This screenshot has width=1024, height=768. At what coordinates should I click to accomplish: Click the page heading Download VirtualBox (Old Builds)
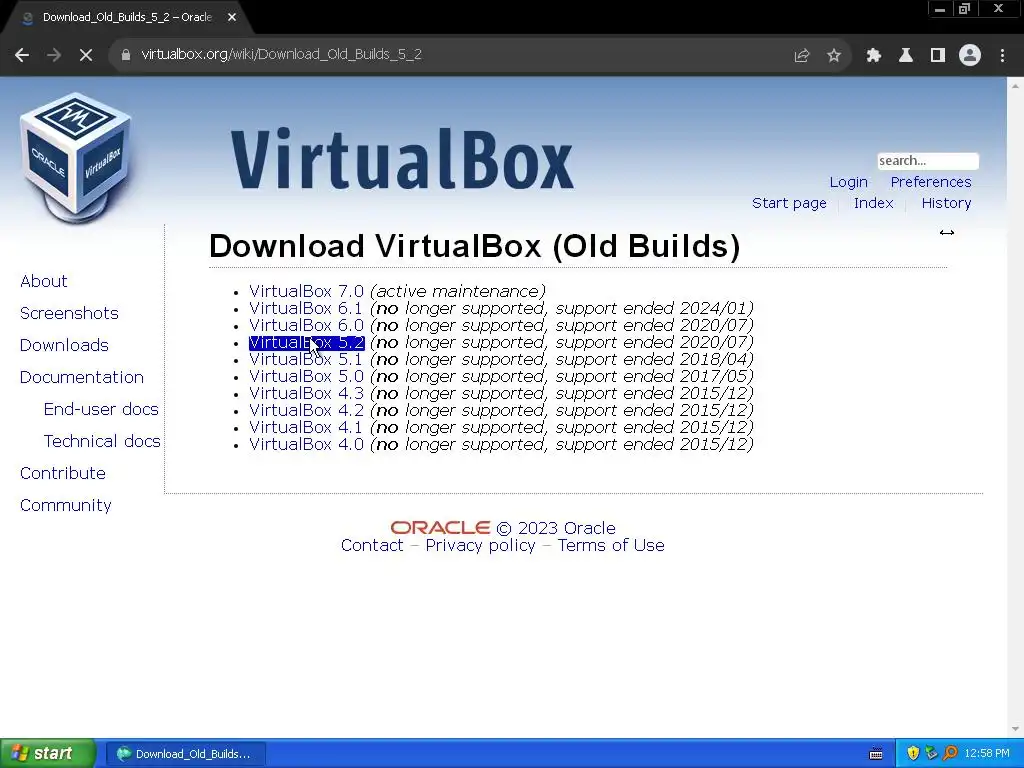click(x=475, y=246)
